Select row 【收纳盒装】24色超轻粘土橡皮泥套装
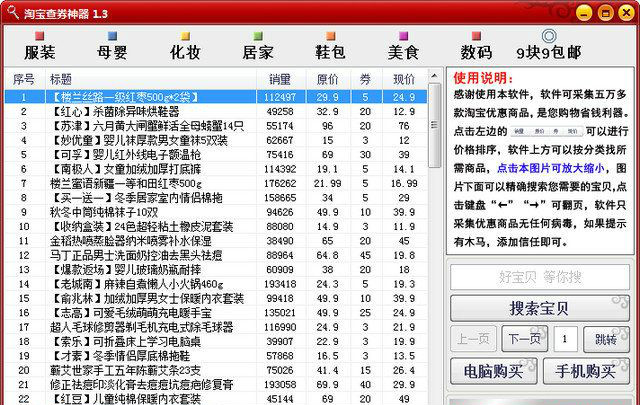The image size is (640, 405). click(216, 226)
